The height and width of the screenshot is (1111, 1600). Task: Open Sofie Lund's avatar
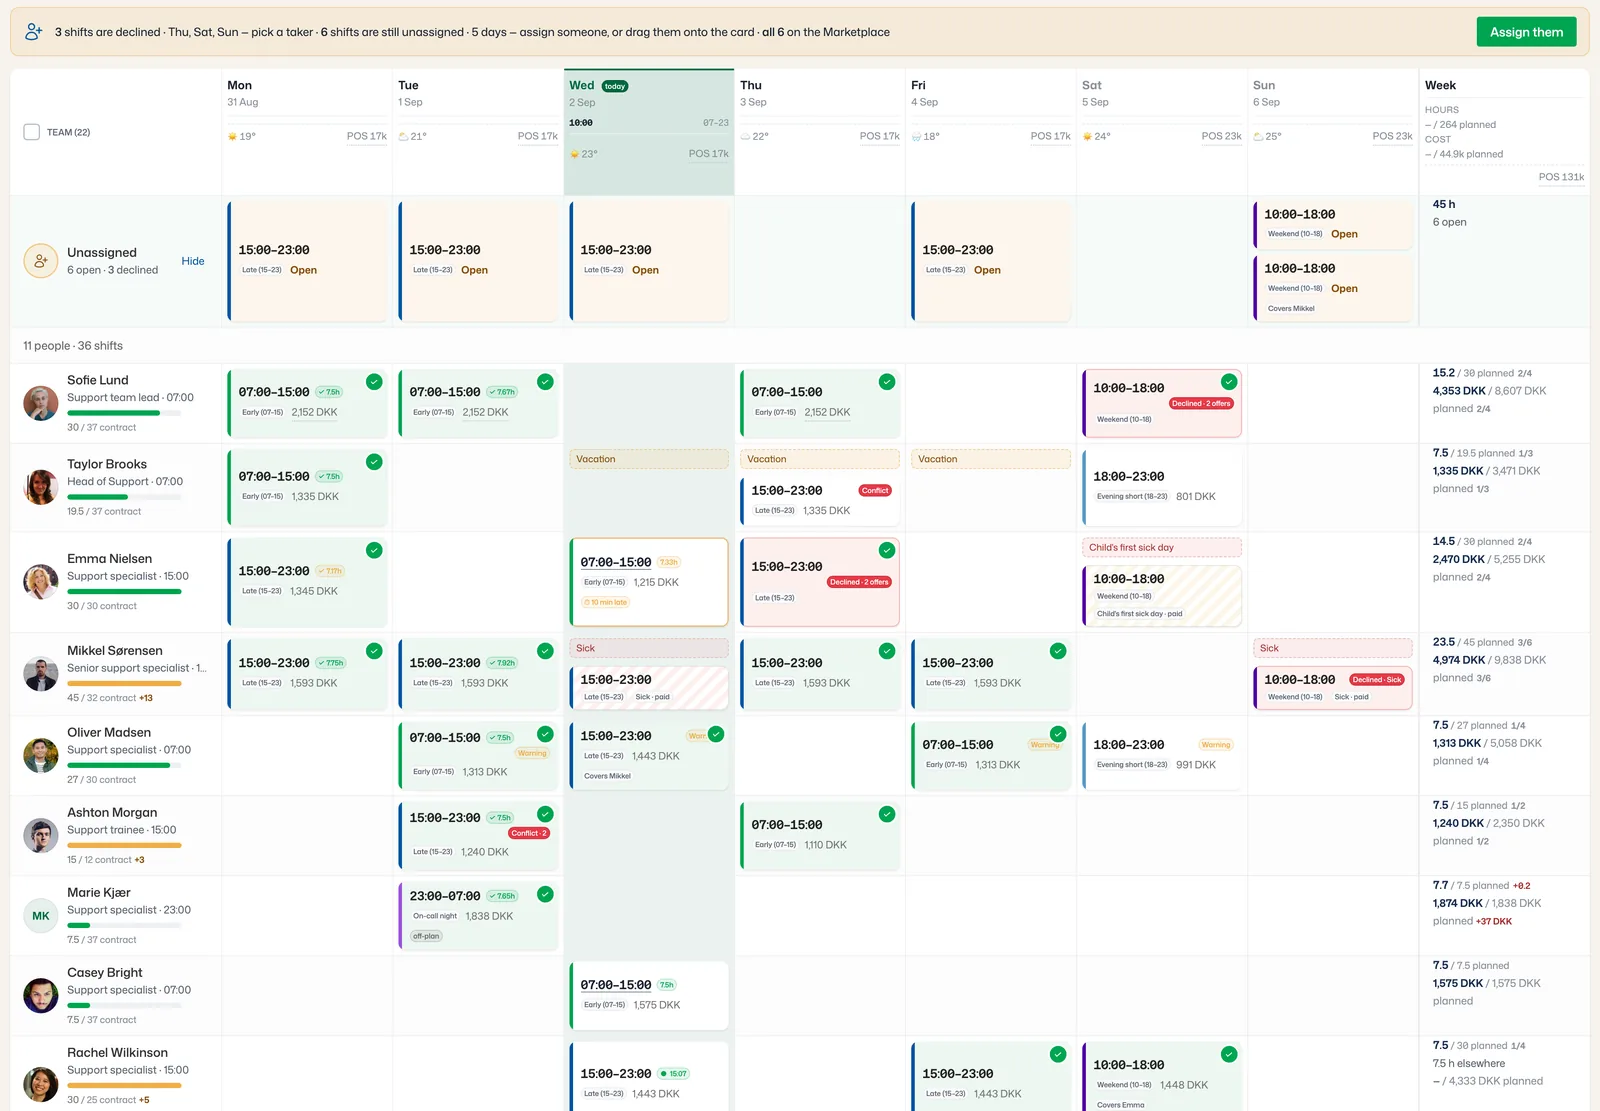pyautogui.click(x=41, y=403)
